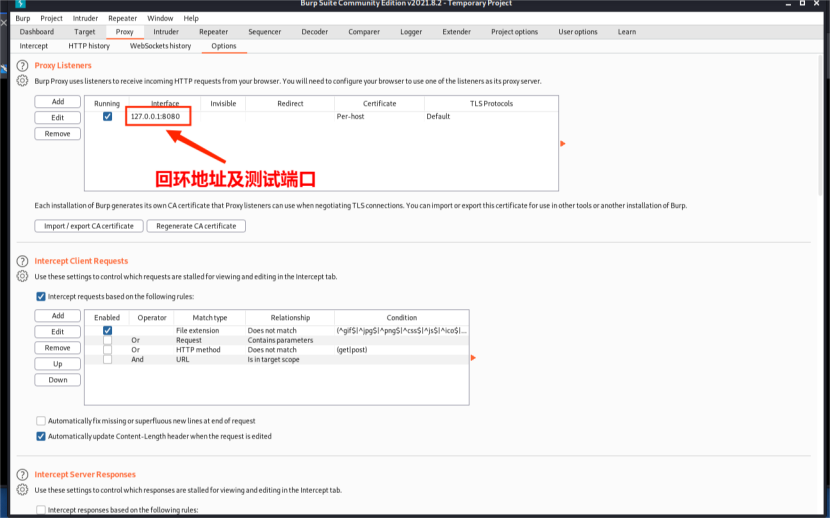Screen dimensions: 831x518
Task: Expand intercept rules table with orange arrow
Action: (x=473, y=358)
